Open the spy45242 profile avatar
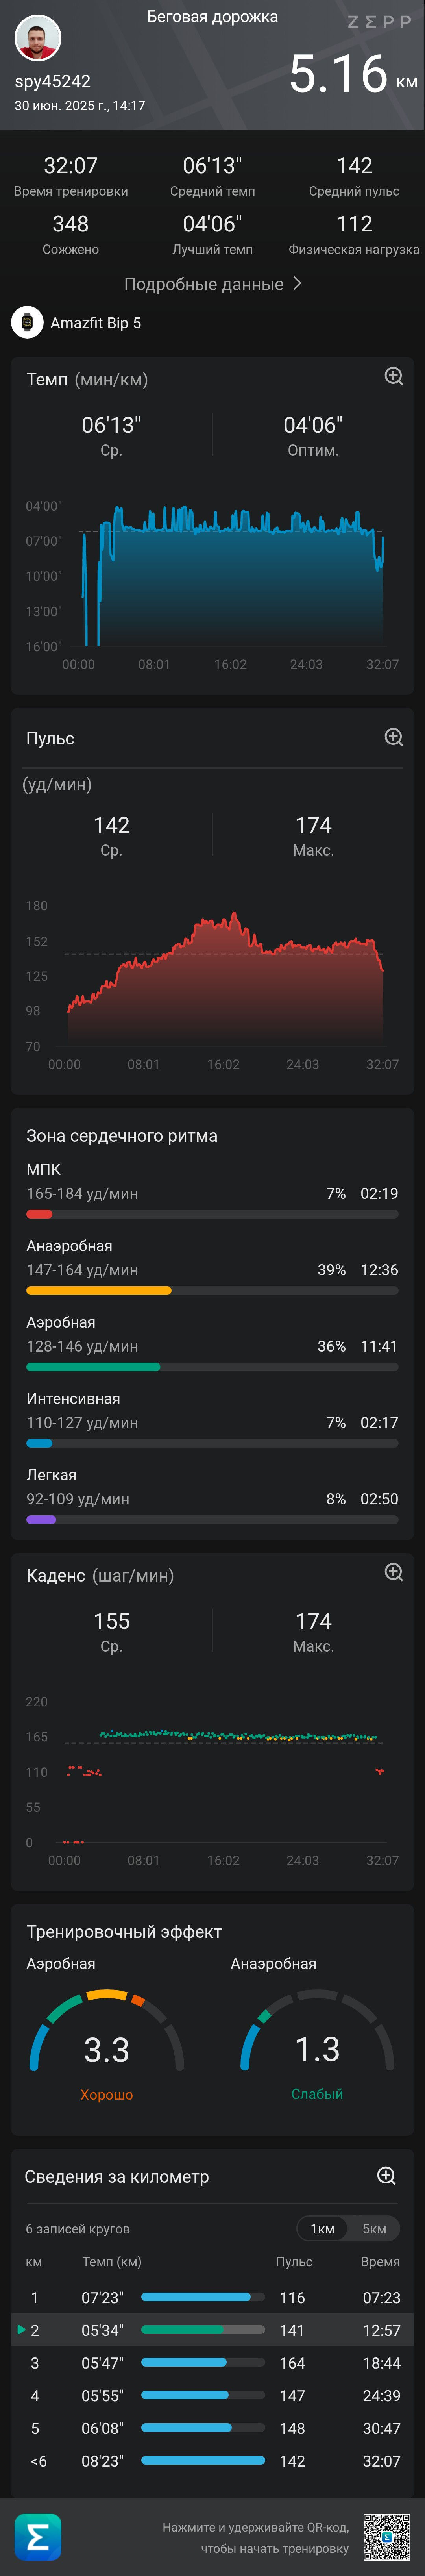This screenshot has width=425, height=2576. tap(38, 38)
